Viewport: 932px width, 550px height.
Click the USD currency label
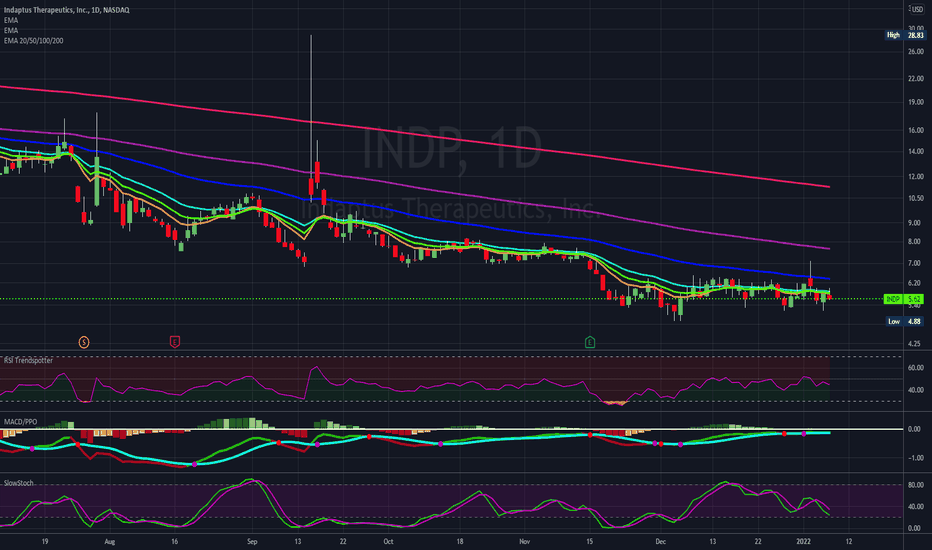(918, 10)
